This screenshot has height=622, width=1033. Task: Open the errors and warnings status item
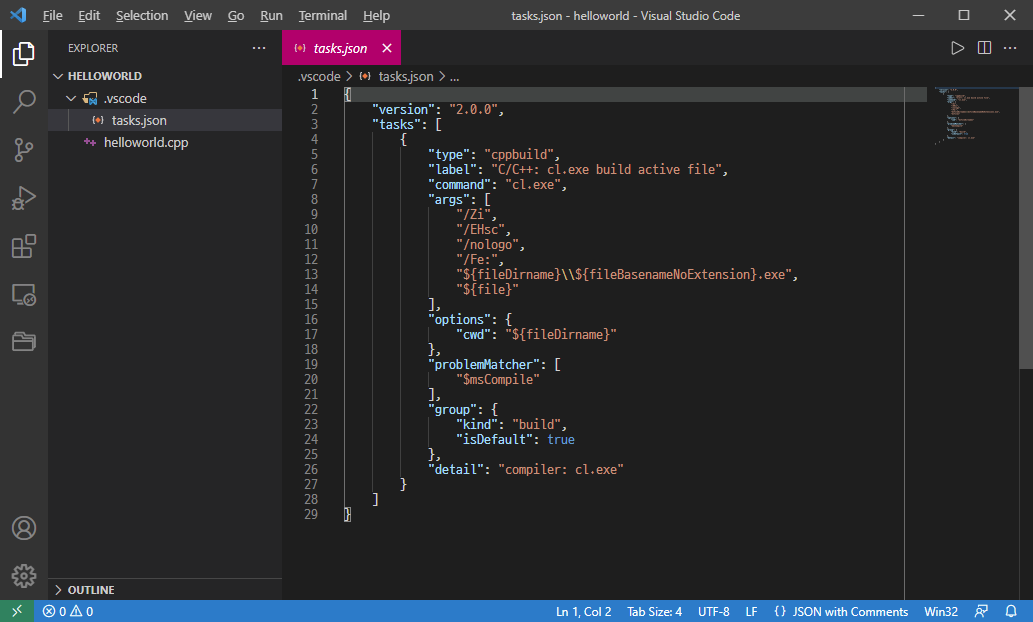coord(68,611)
